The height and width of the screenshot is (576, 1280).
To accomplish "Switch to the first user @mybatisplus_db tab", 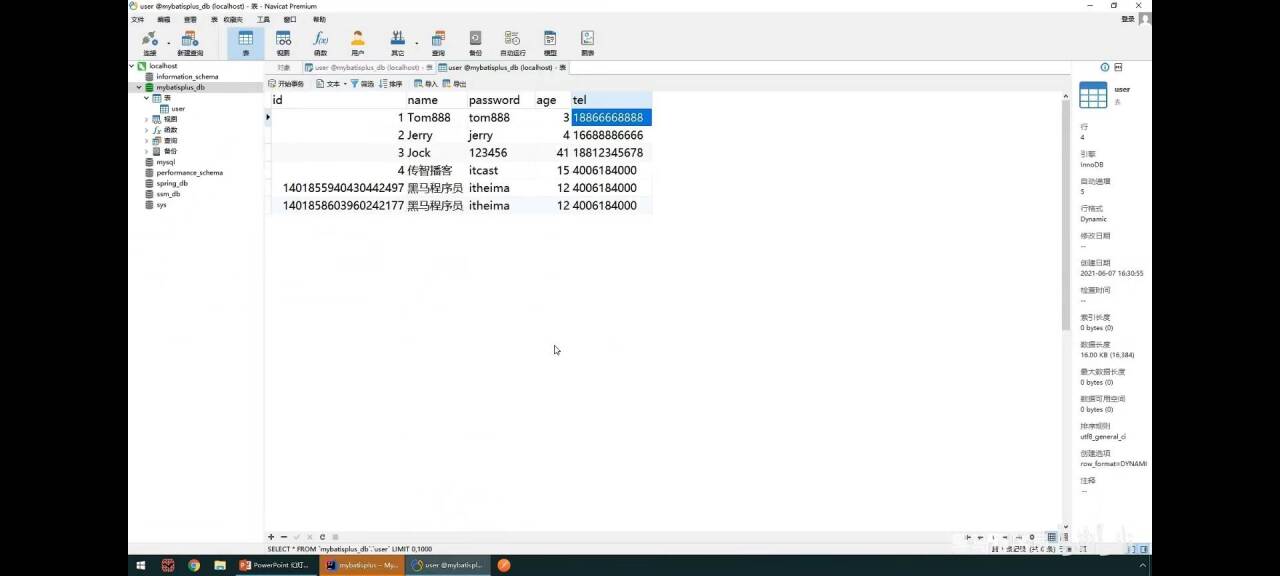I will [x=368, y=68].
